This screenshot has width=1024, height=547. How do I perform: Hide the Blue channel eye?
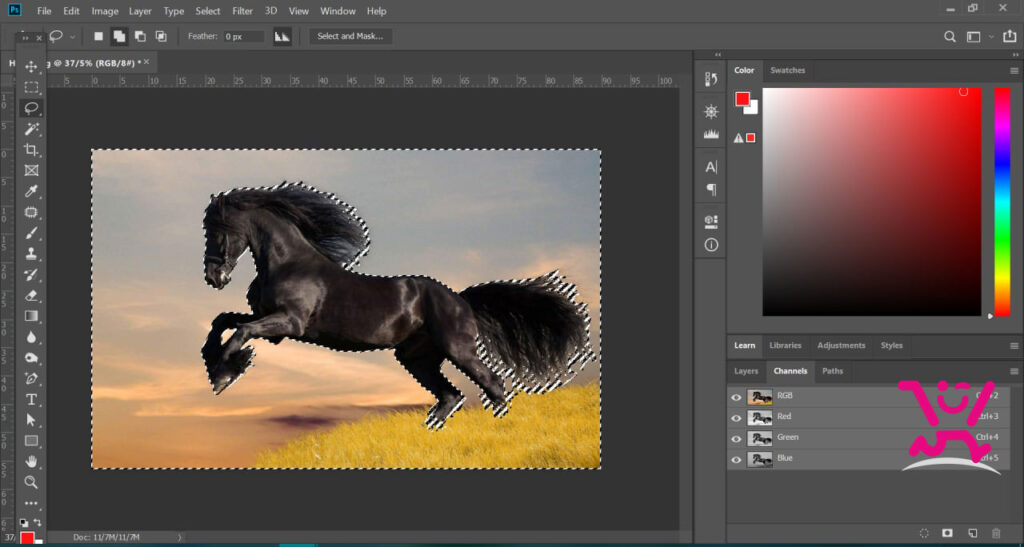click(736, 460)
